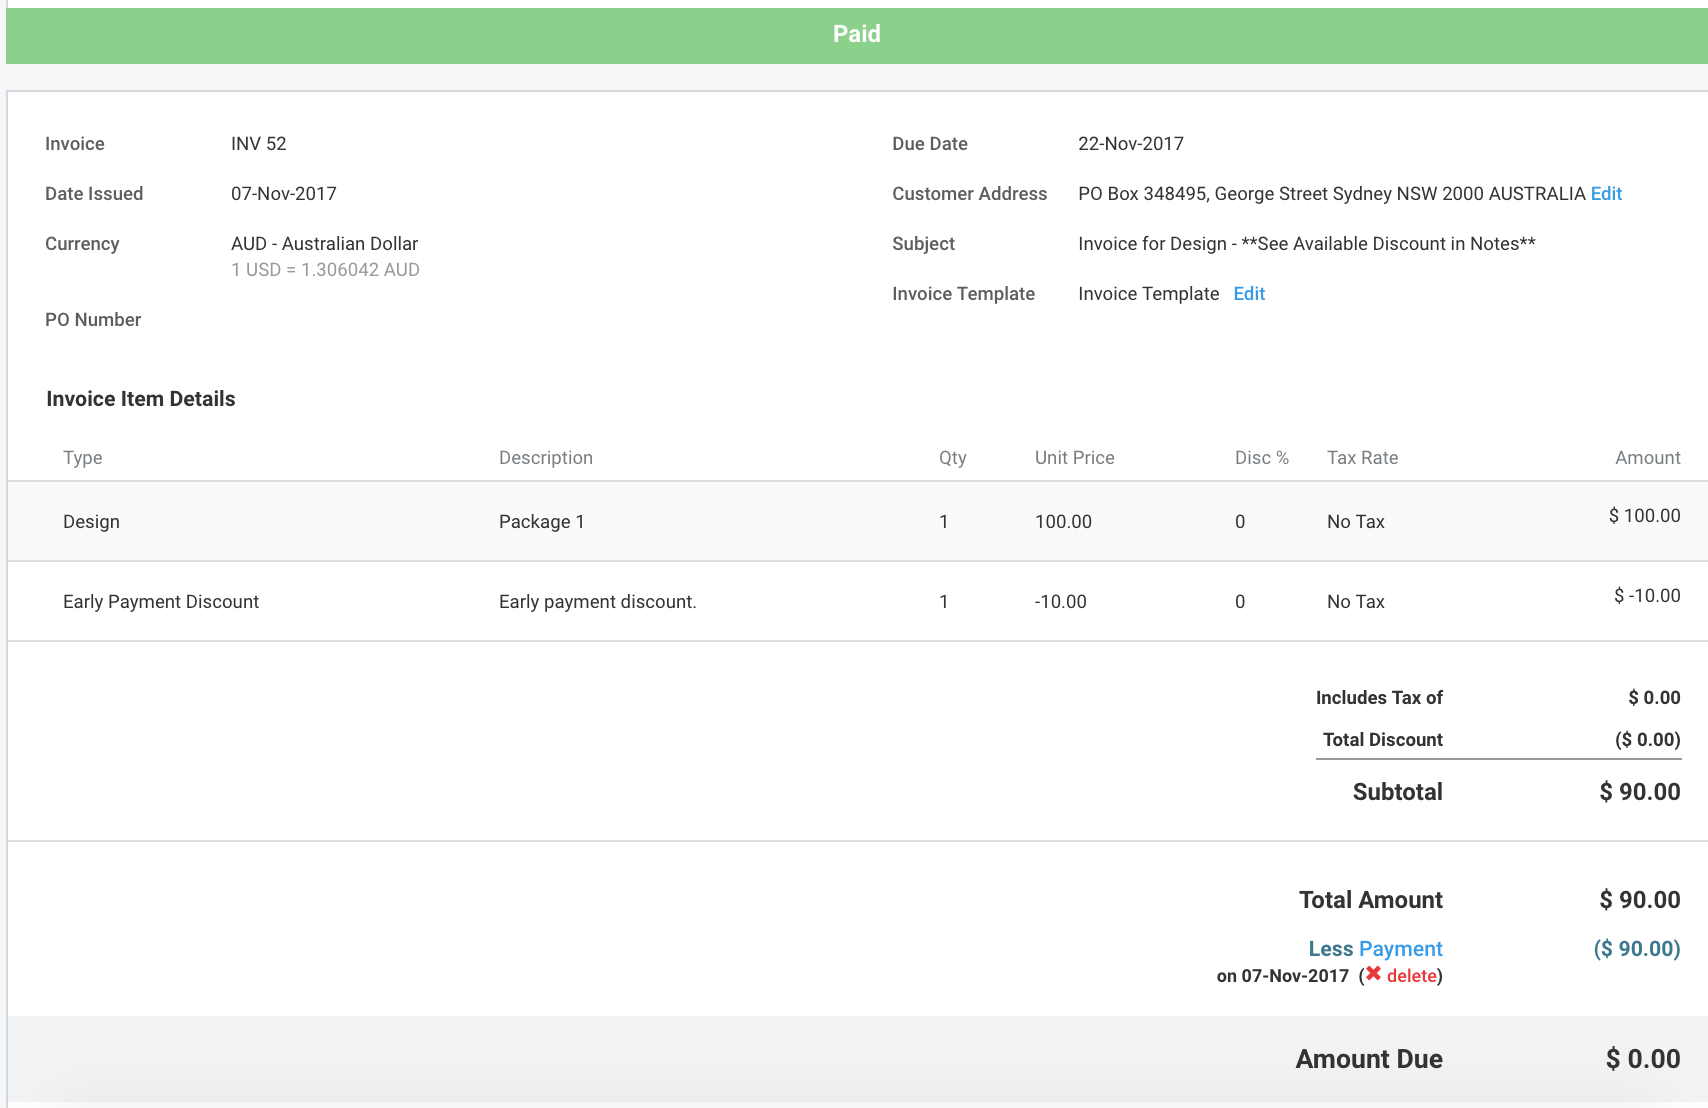
Task: Click the red delete payment link
Action: pos(1412,976)
